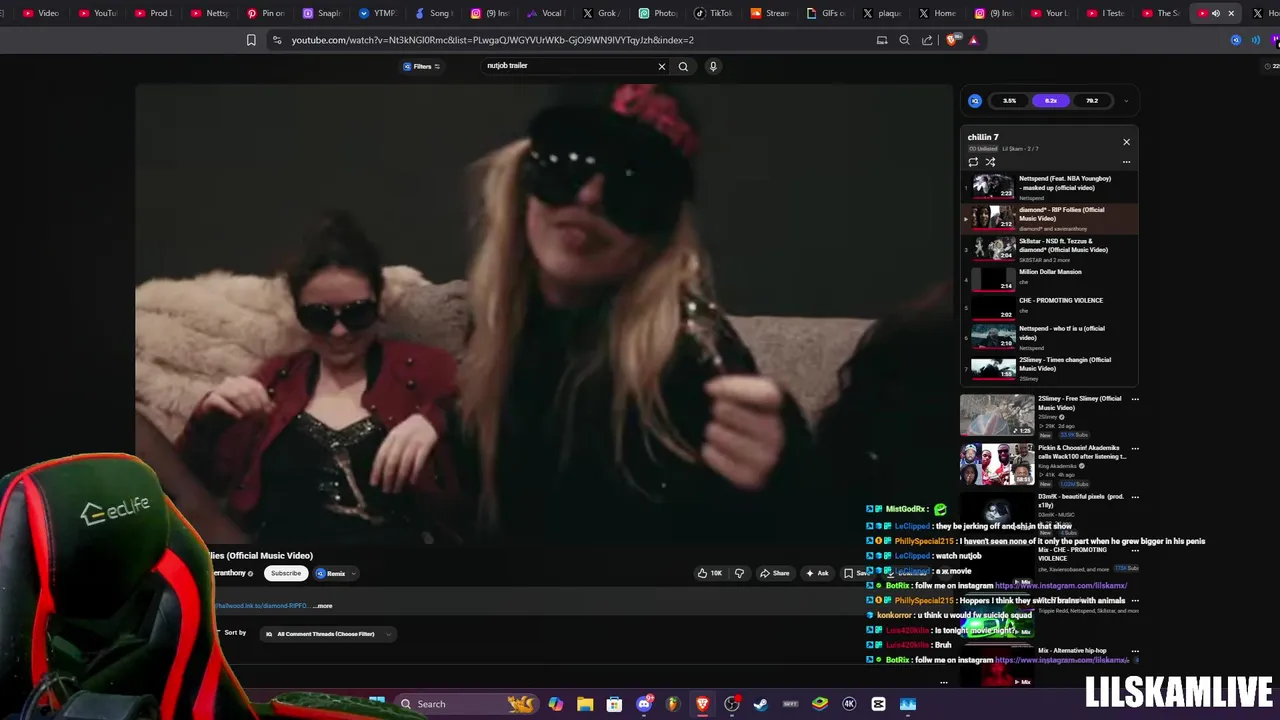Open Steam from taskbar
This screenshot has width=1280, height=720.
(x=761, y=704)
